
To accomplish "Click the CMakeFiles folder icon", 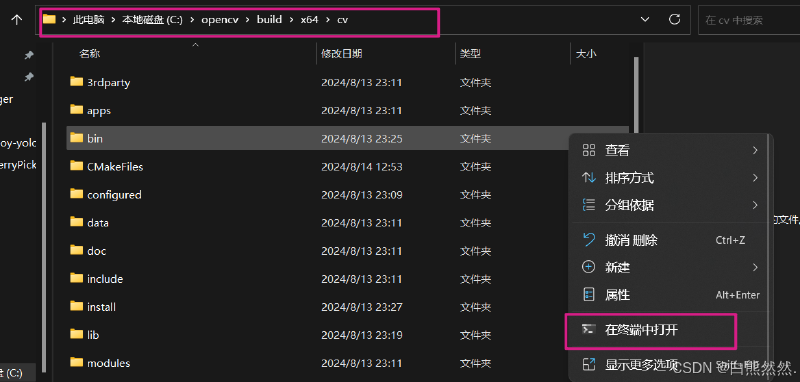I will click(77, 165).
